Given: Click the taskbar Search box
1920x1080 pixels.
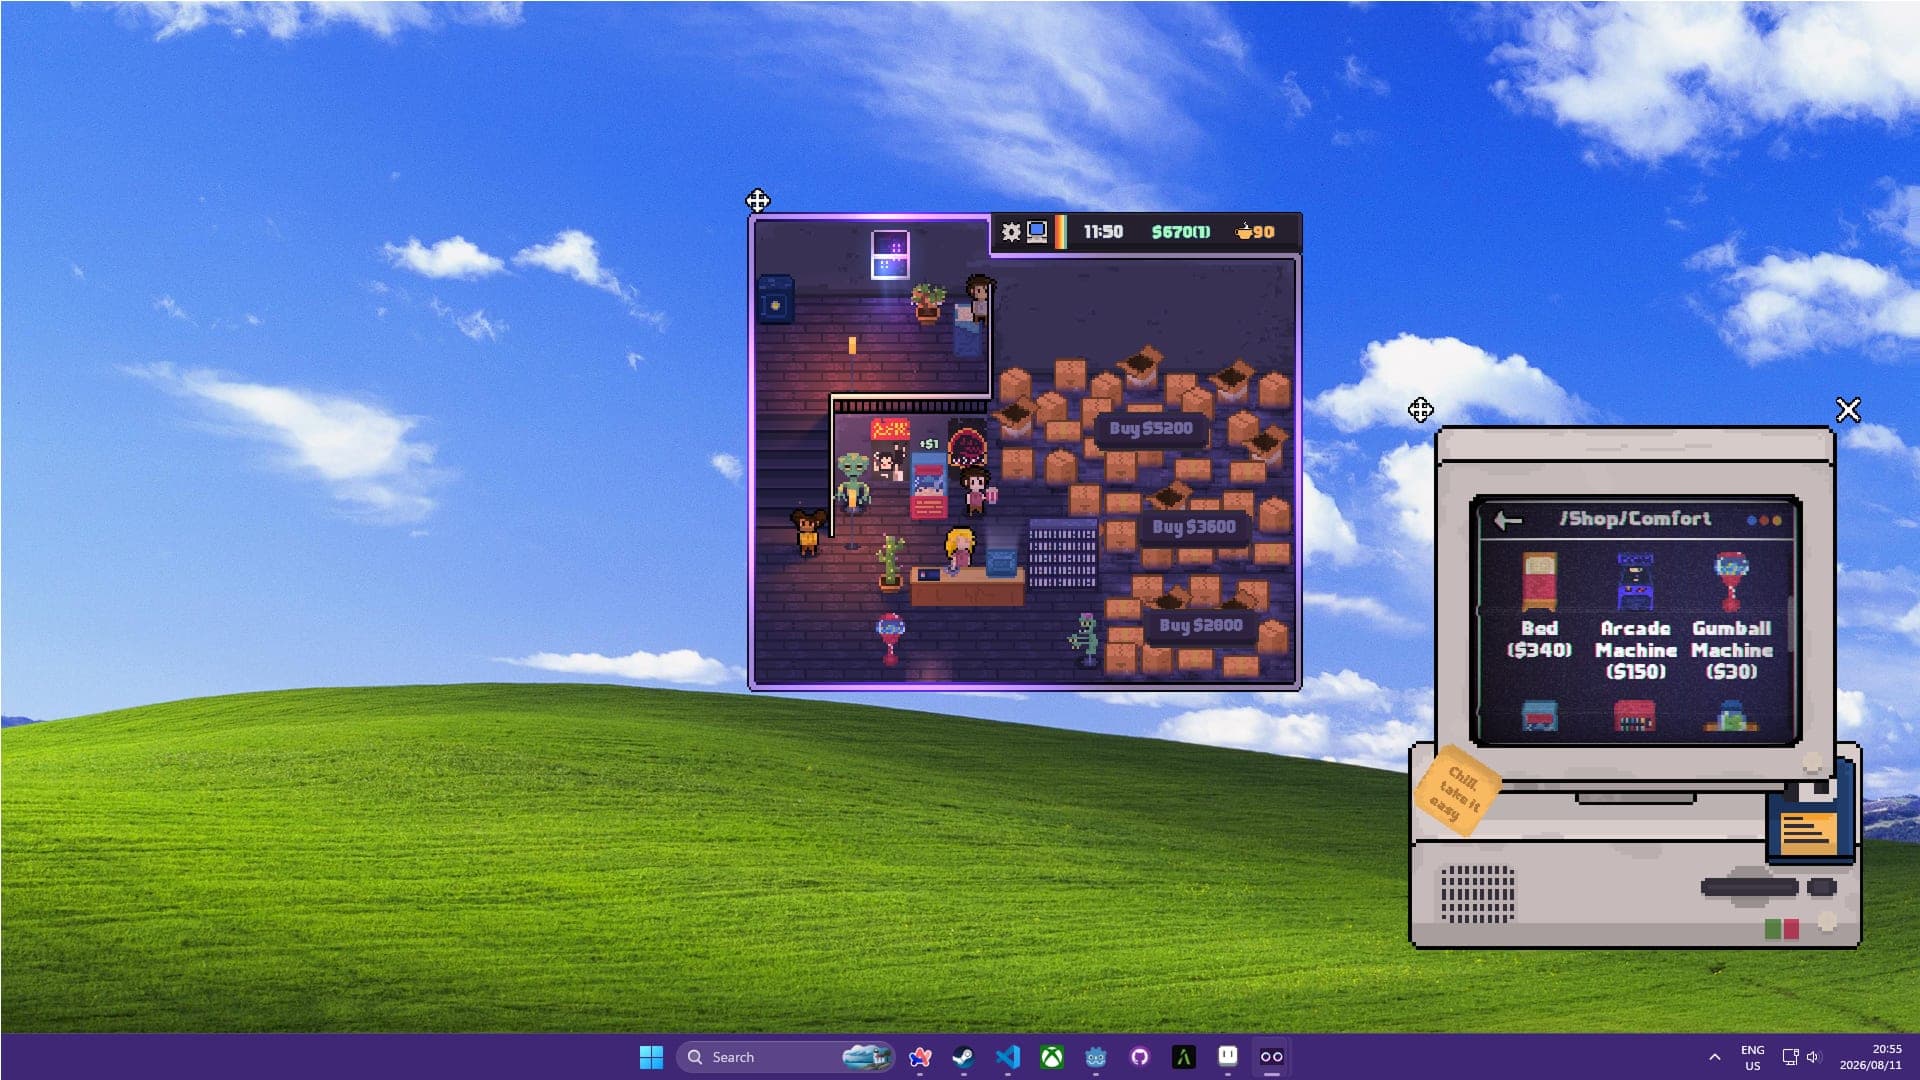Looking at the screenshot, I should point(785,1057).
